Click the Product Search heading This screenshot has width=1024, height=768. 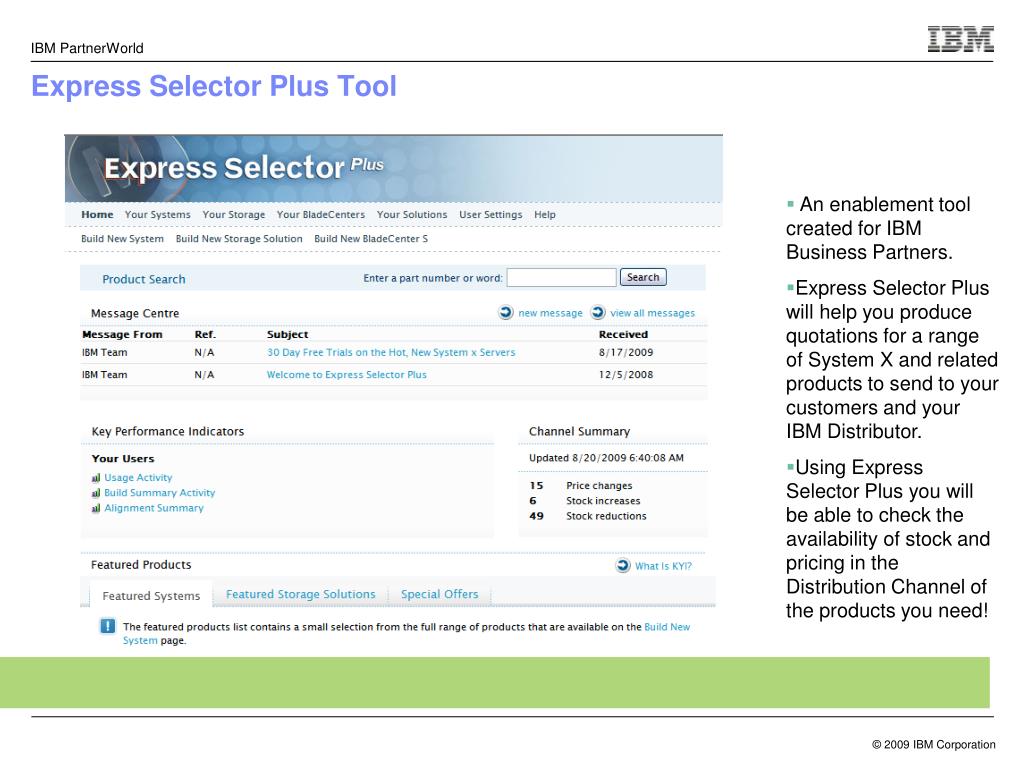(x=144, y=280)
